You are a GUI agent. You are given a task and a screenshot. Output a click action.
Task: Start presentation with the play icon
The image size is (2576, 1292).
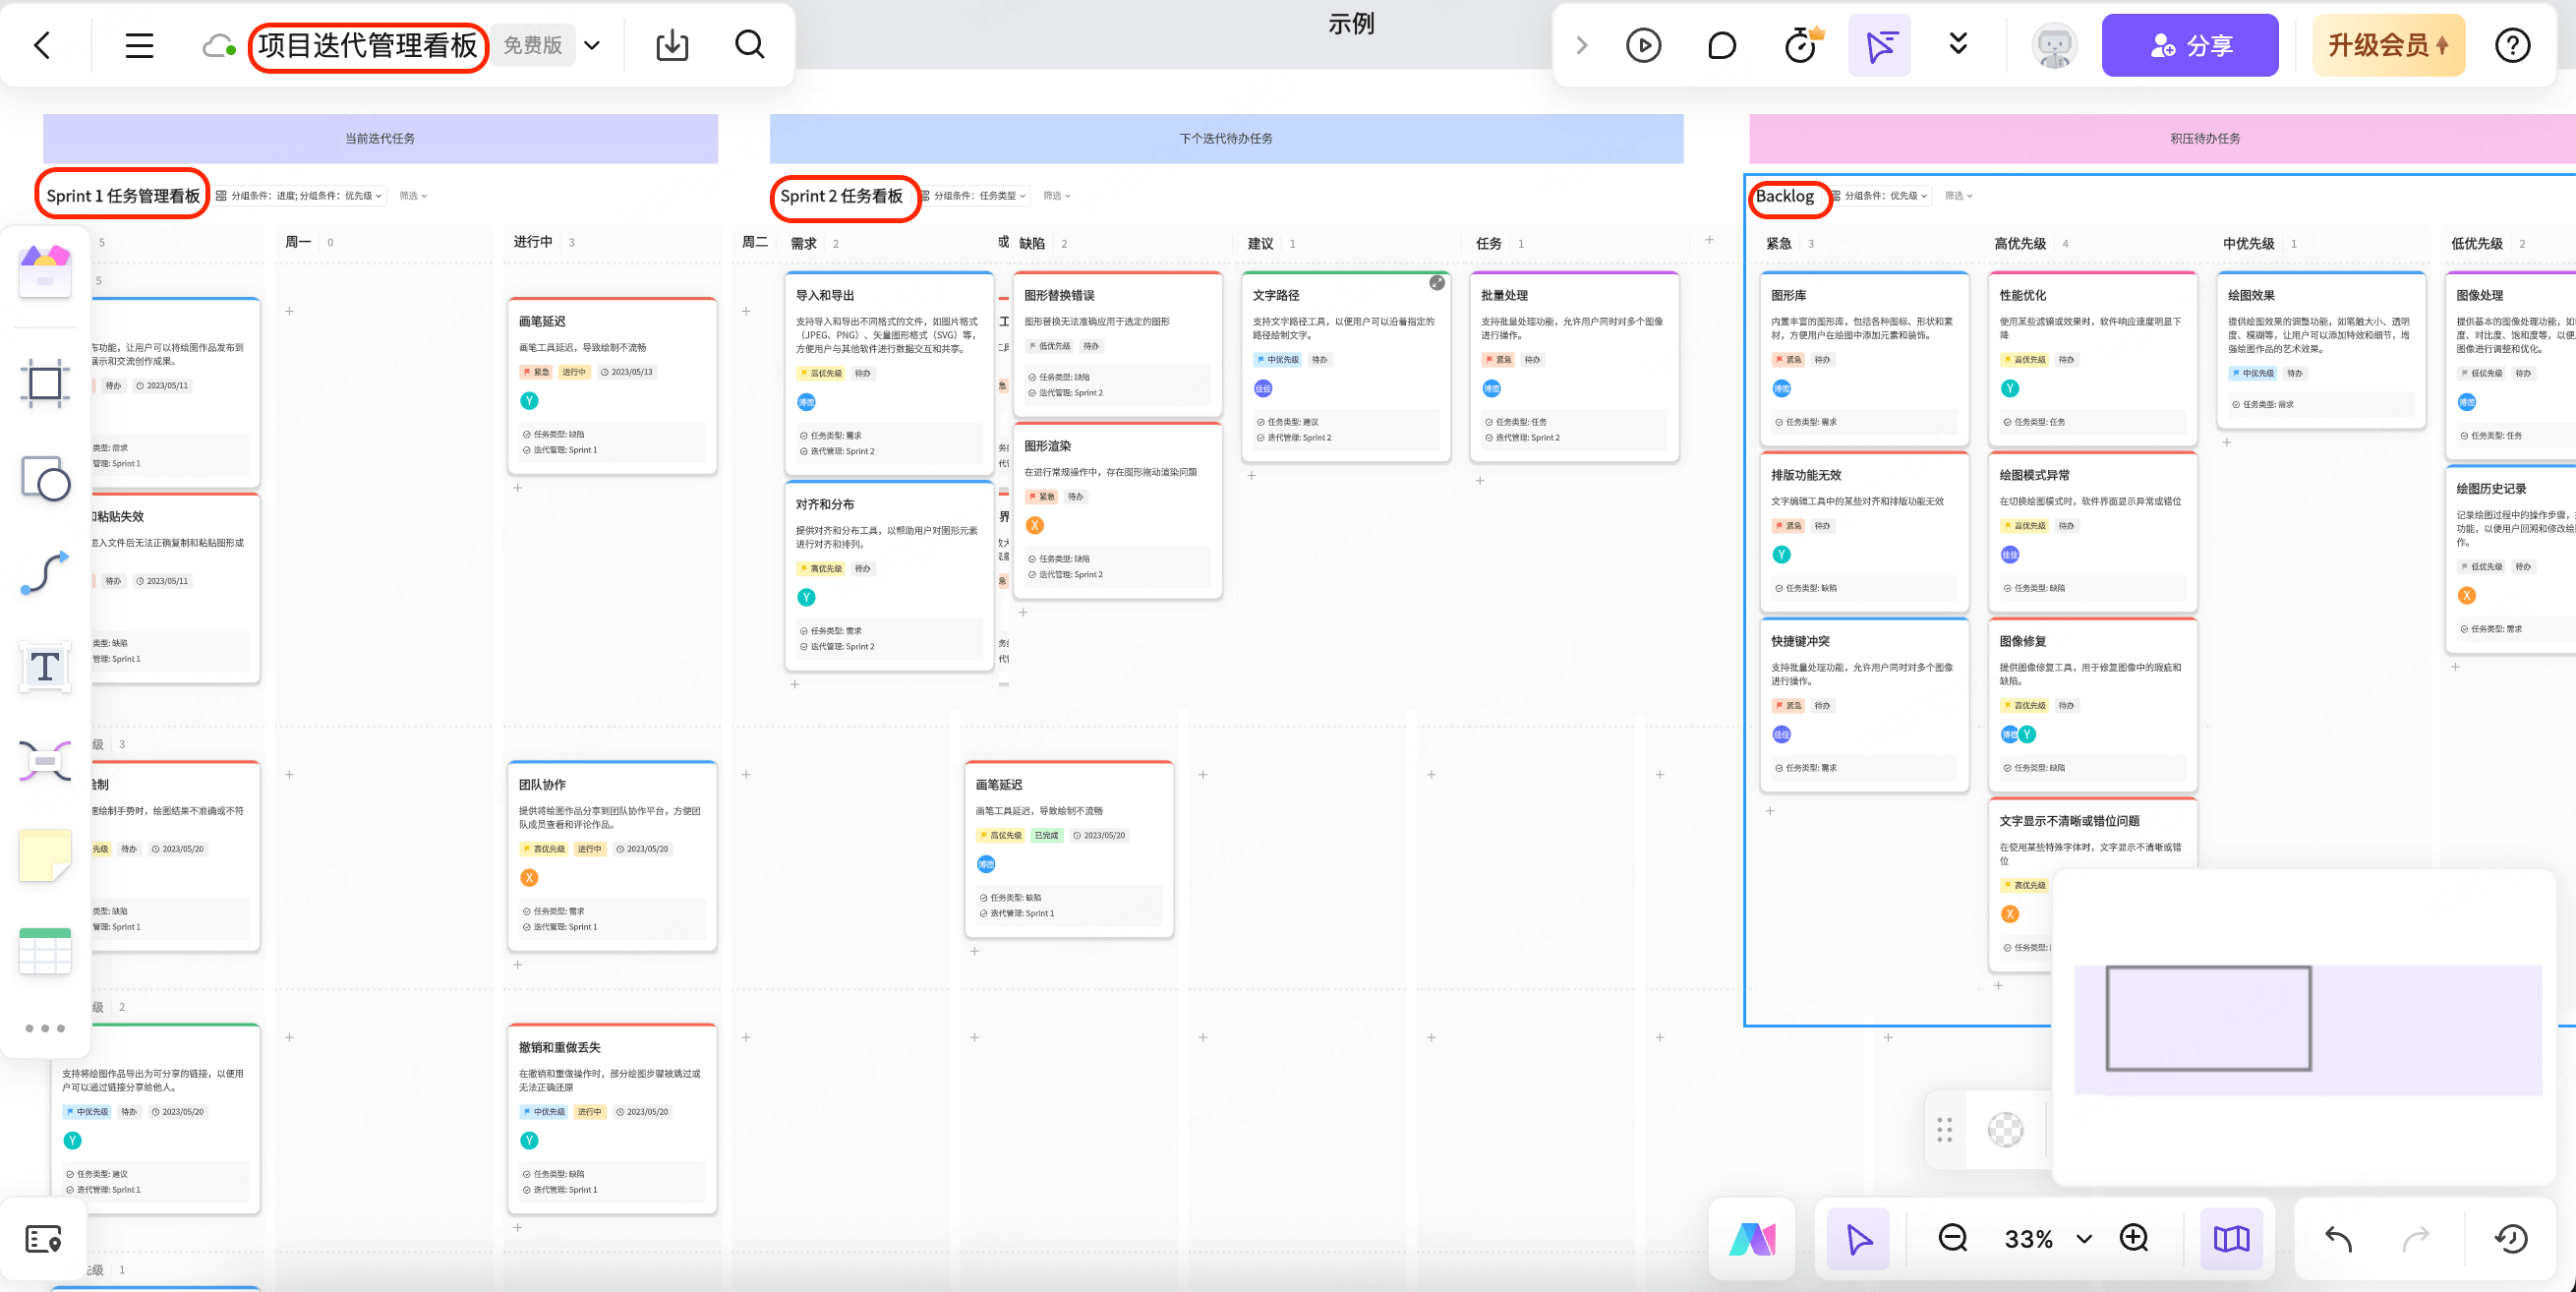tap(1643, 46)
